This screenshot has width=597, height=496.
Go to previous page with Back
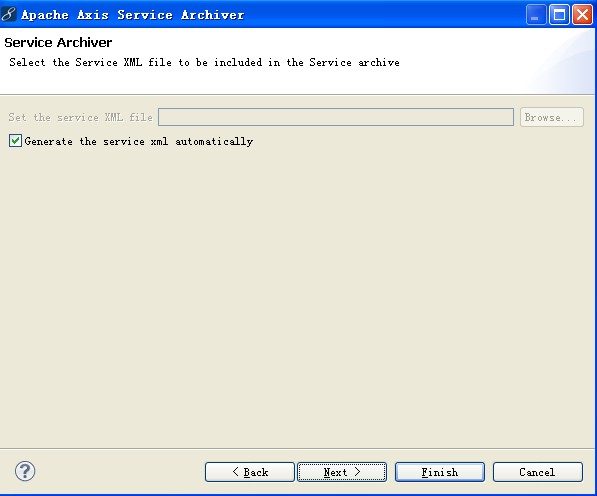point(250,472)
